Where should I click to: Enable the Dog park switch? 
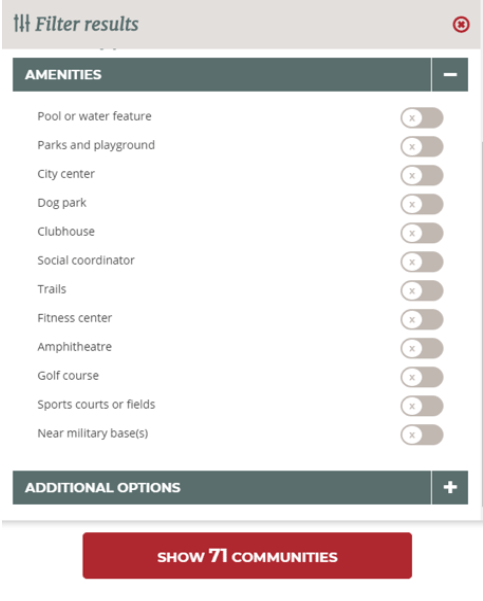422,204
